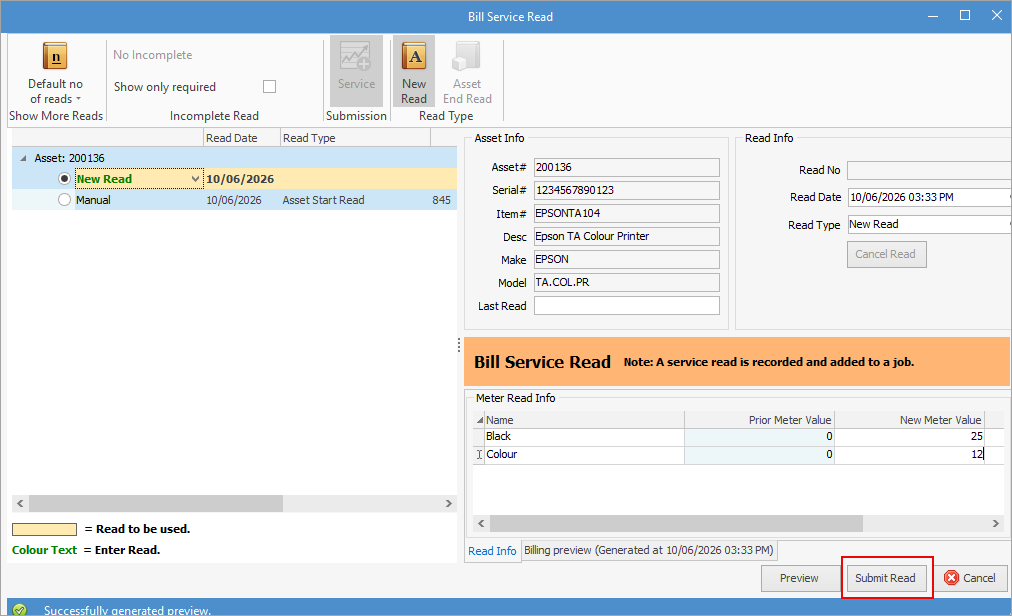Click the meter grid scroll-left arrow
Image resolution: width=1012 pixels, height=616 pixels.
click(481, 524)
